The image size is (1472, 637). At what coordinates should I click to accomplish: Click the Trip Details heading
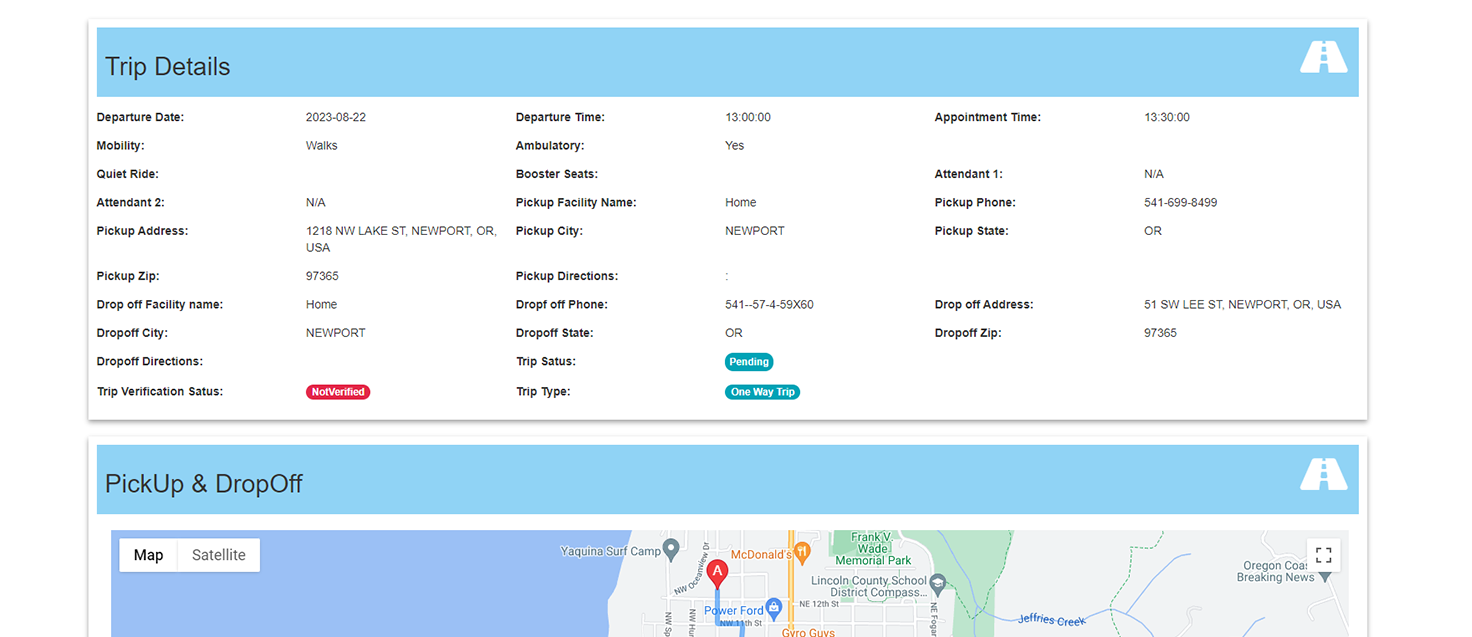168,67
